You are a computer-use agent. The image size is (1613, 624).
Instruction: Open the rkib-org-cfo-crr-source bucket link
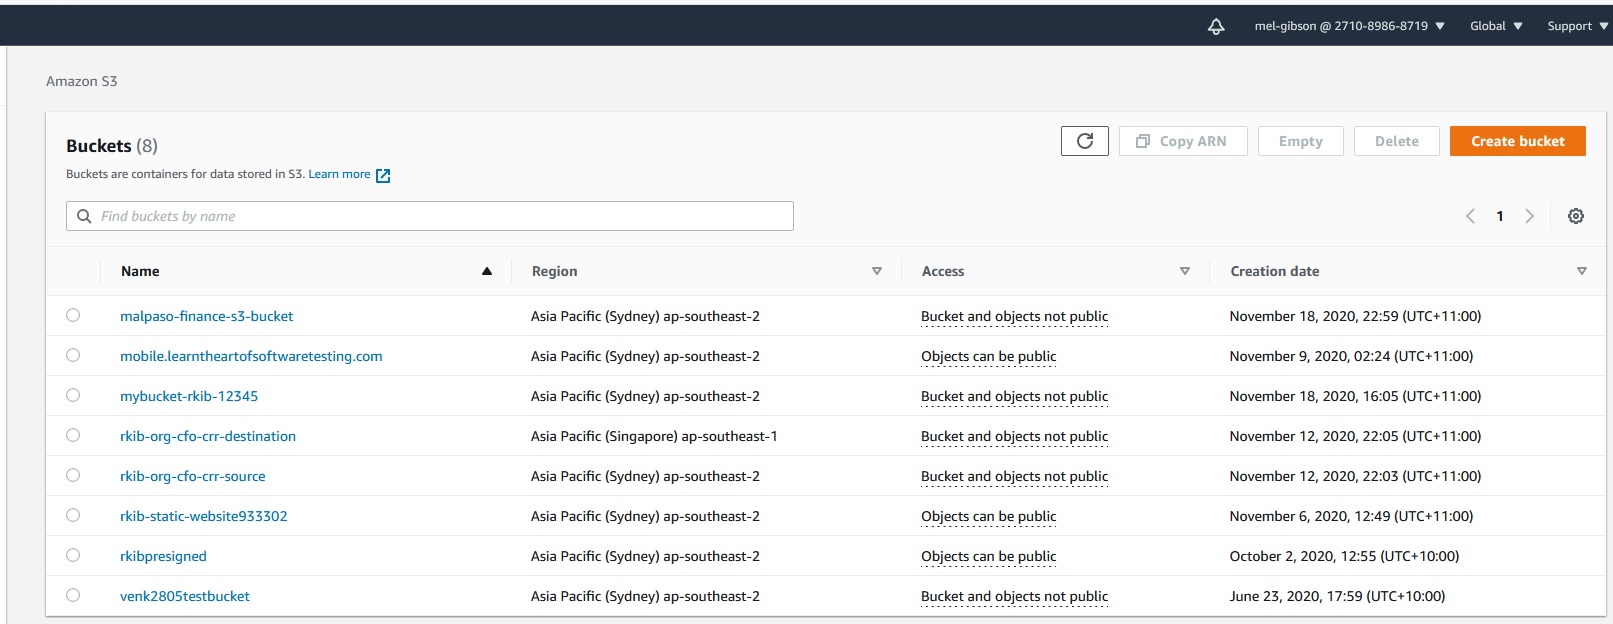pos(192,476)
